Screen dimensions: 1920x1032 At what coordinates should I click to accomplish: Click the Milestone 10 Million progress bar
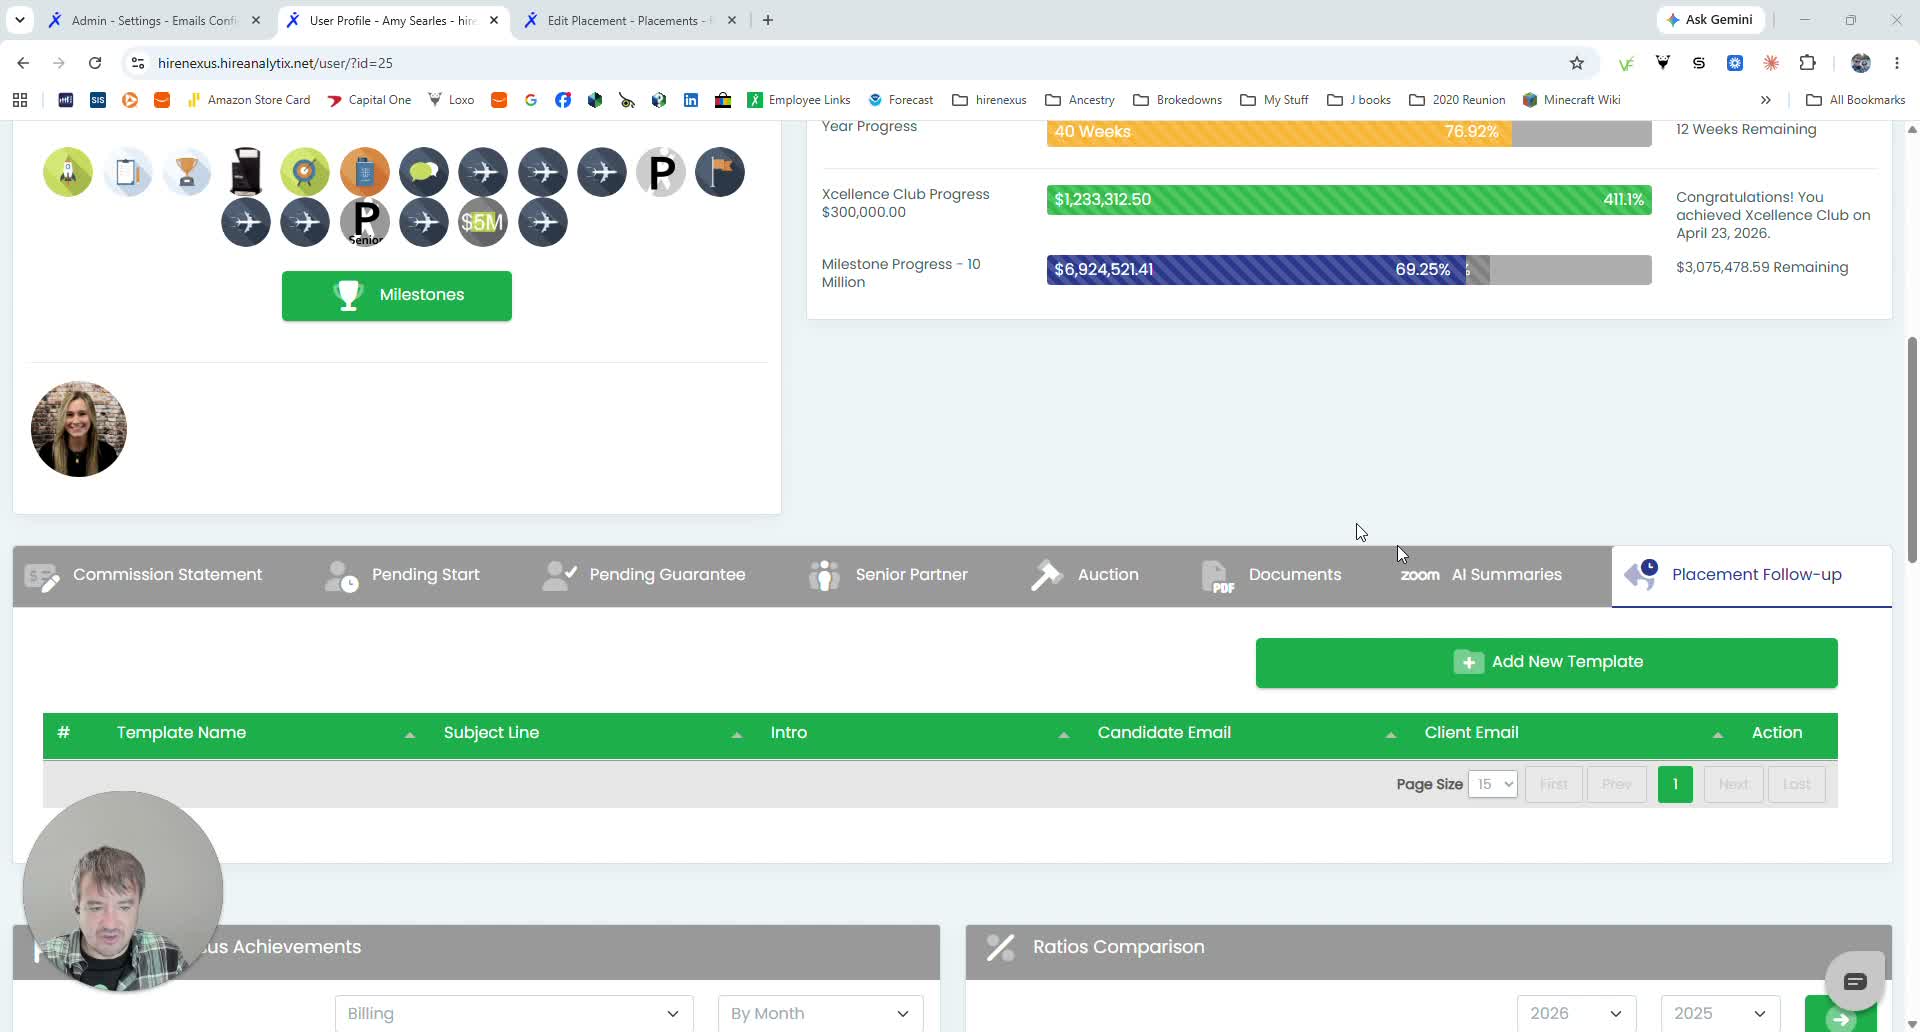point(1349,270)
